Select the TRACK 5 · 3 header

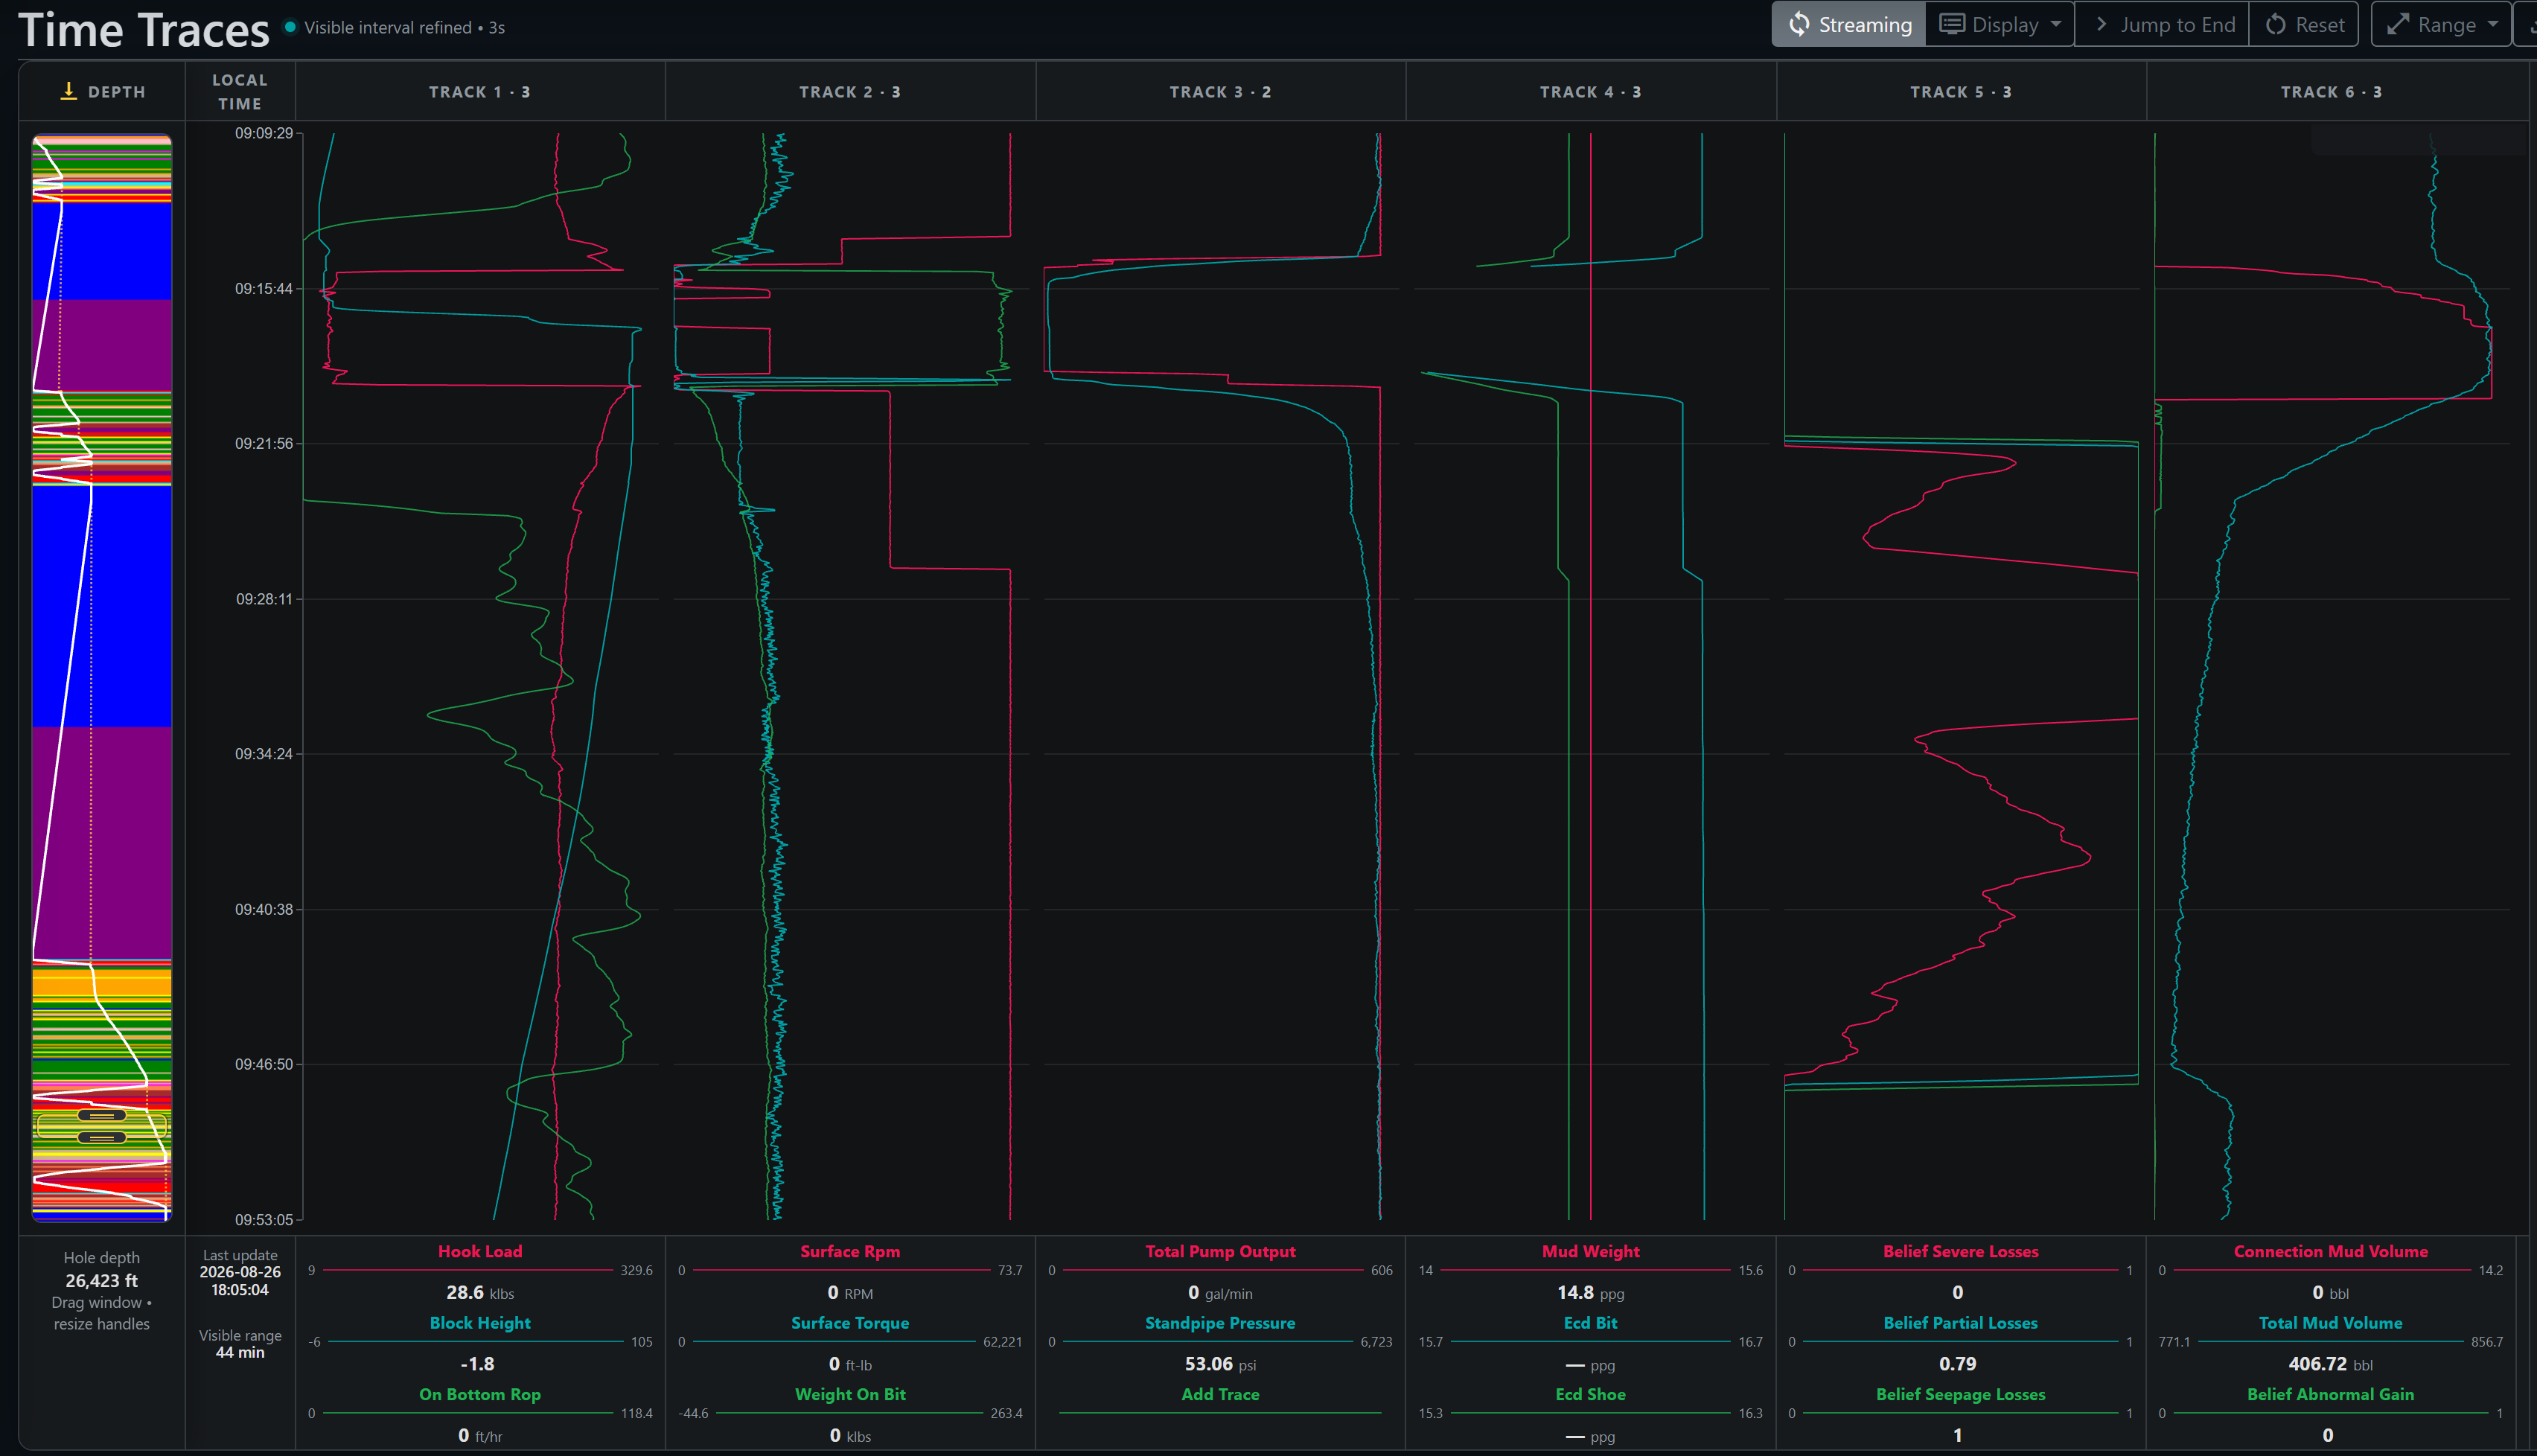click(1960, 92)
